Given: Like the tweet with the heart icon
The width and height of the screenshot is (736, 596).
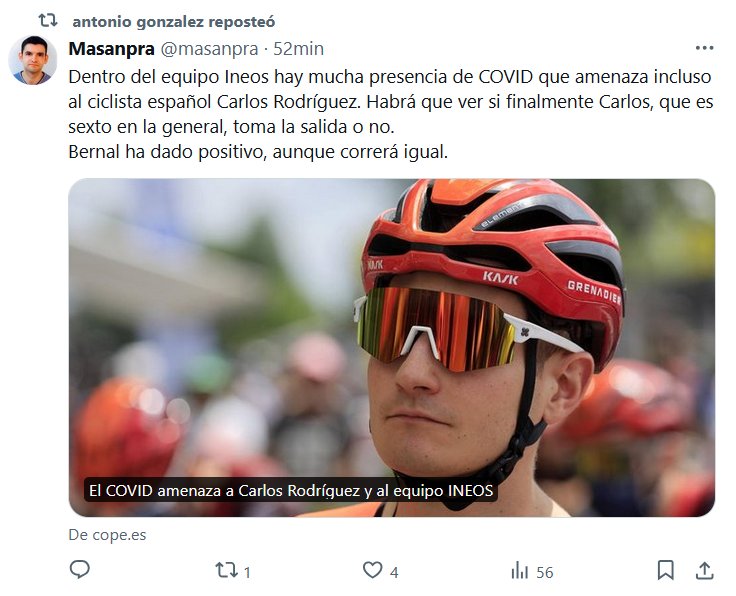Looking at the screenshot, I should [x=373, y=570].
